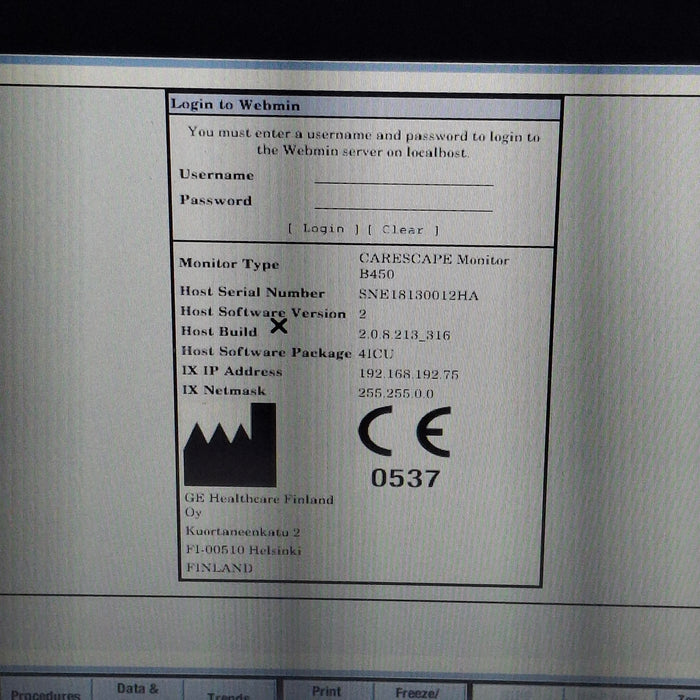Viewport: 700px width, 700px height.
Task: Click GE Healthcare Finland Oy text
Action: tap(259, 505)
